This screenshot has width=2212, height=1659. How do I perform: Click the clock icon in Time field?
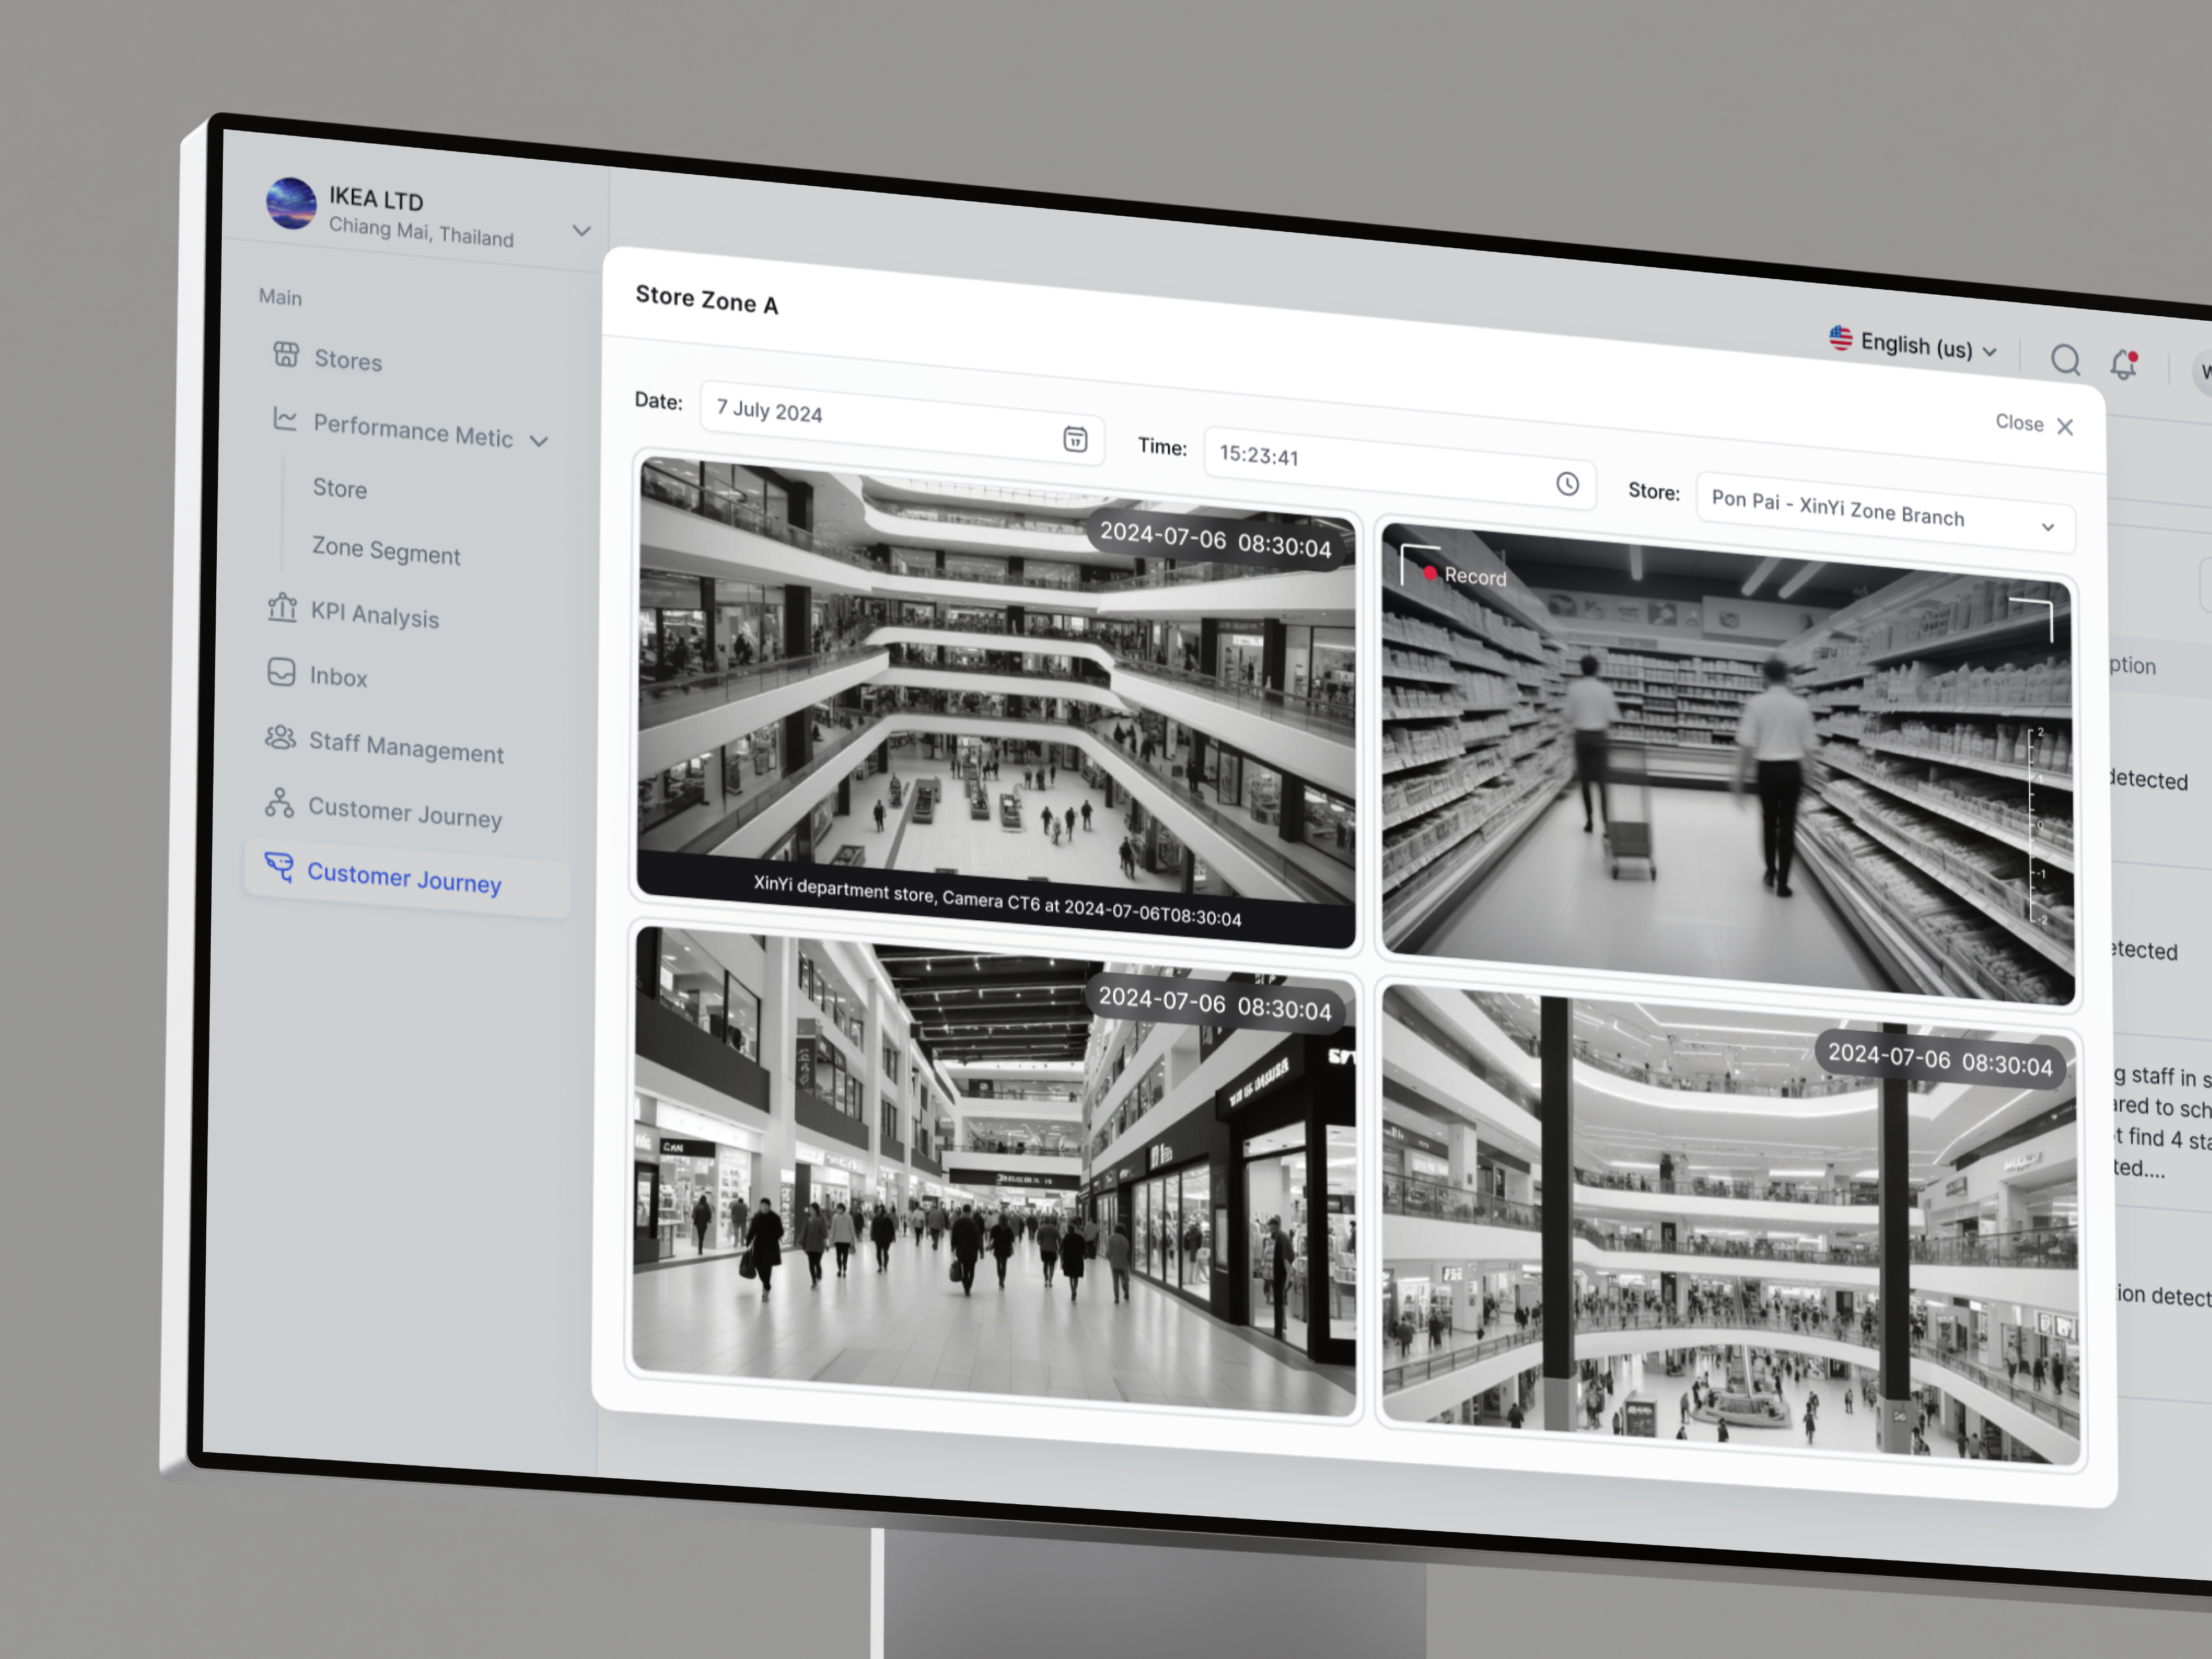1566,484
